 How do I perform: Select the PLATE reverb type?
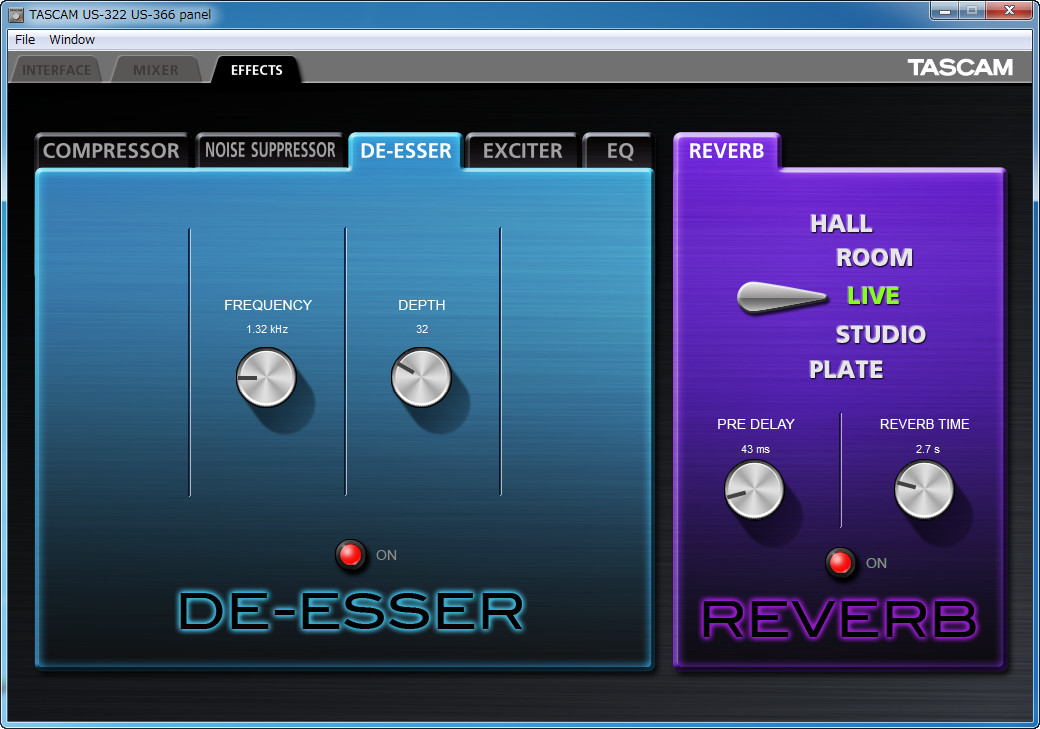[x=846, y=369]
